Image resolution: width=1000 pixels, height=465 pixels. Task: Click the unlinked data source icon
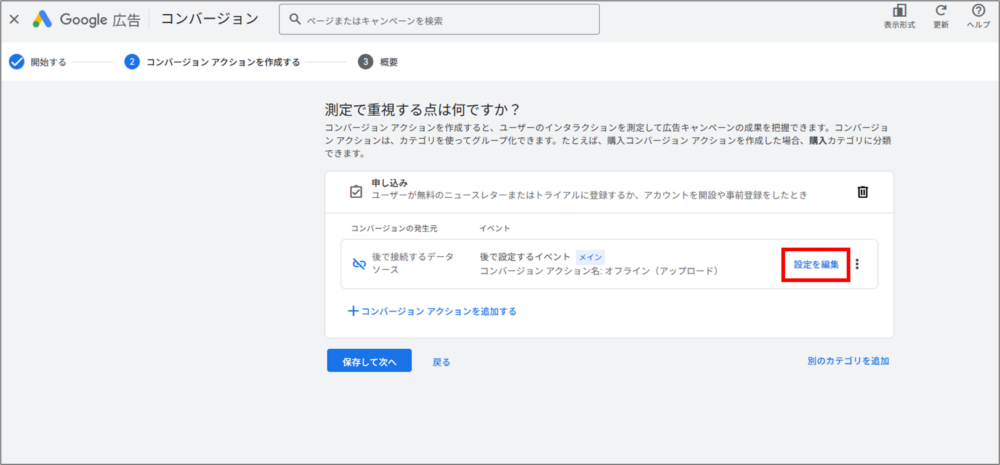359,264
